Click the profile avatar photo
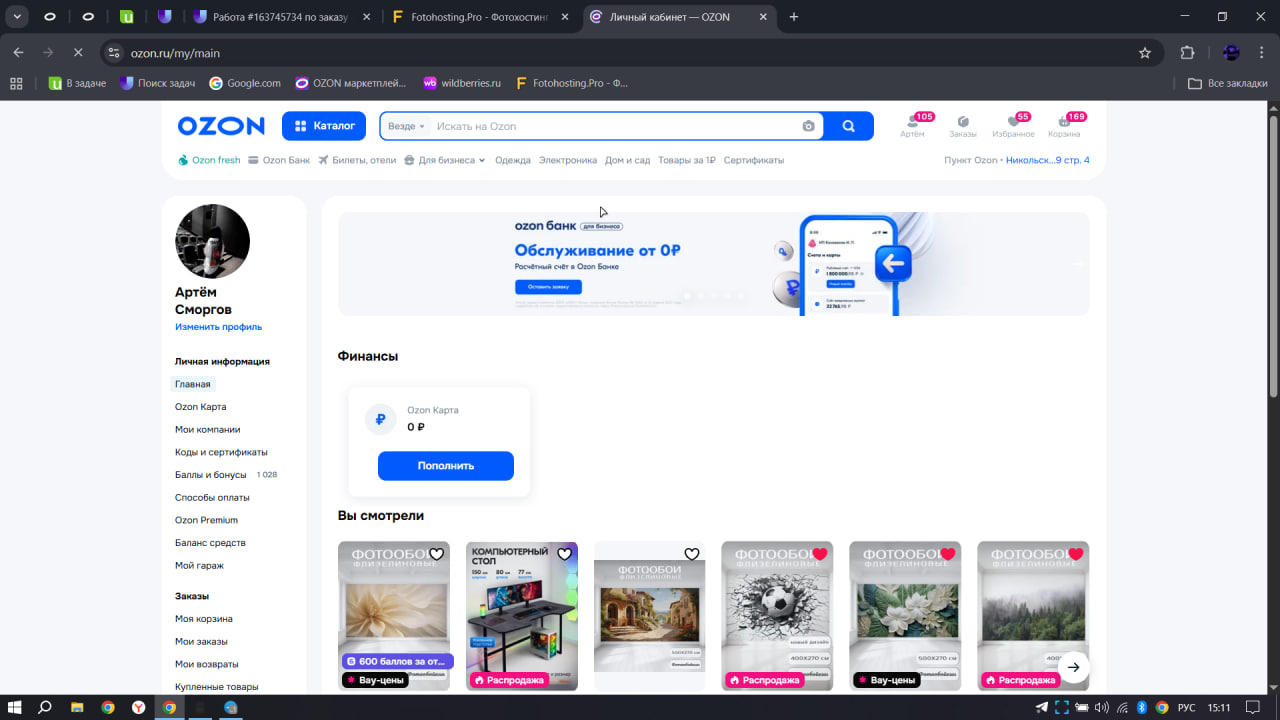 (x=212, y=241)
